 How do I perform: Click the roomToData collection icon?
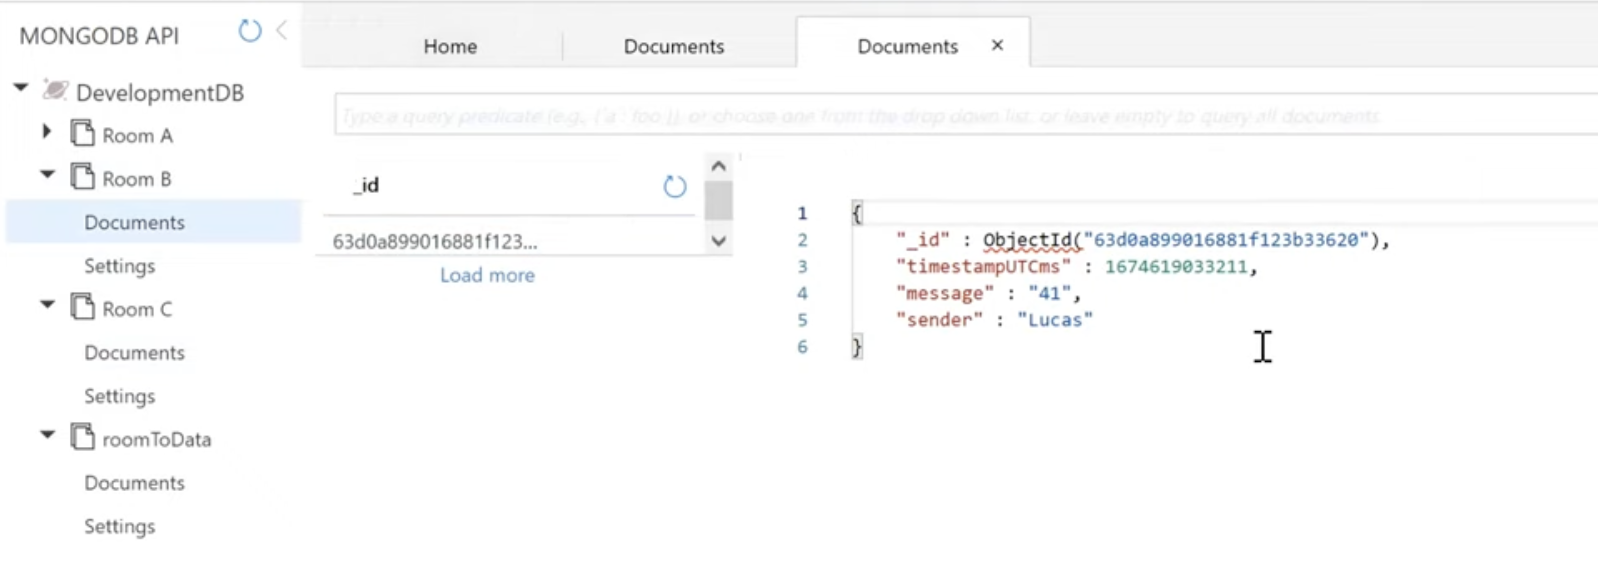click(x=82, y=437)
